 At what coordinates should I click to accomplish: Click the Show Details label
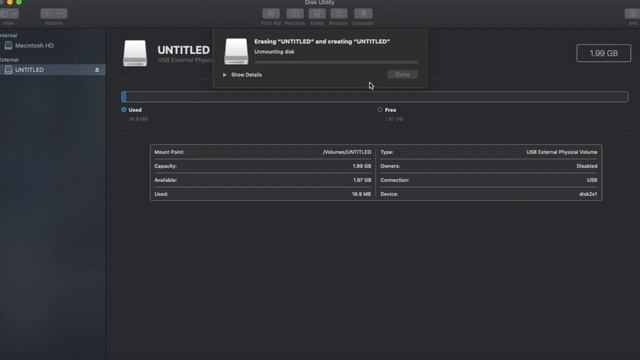(x=247, y=75)
